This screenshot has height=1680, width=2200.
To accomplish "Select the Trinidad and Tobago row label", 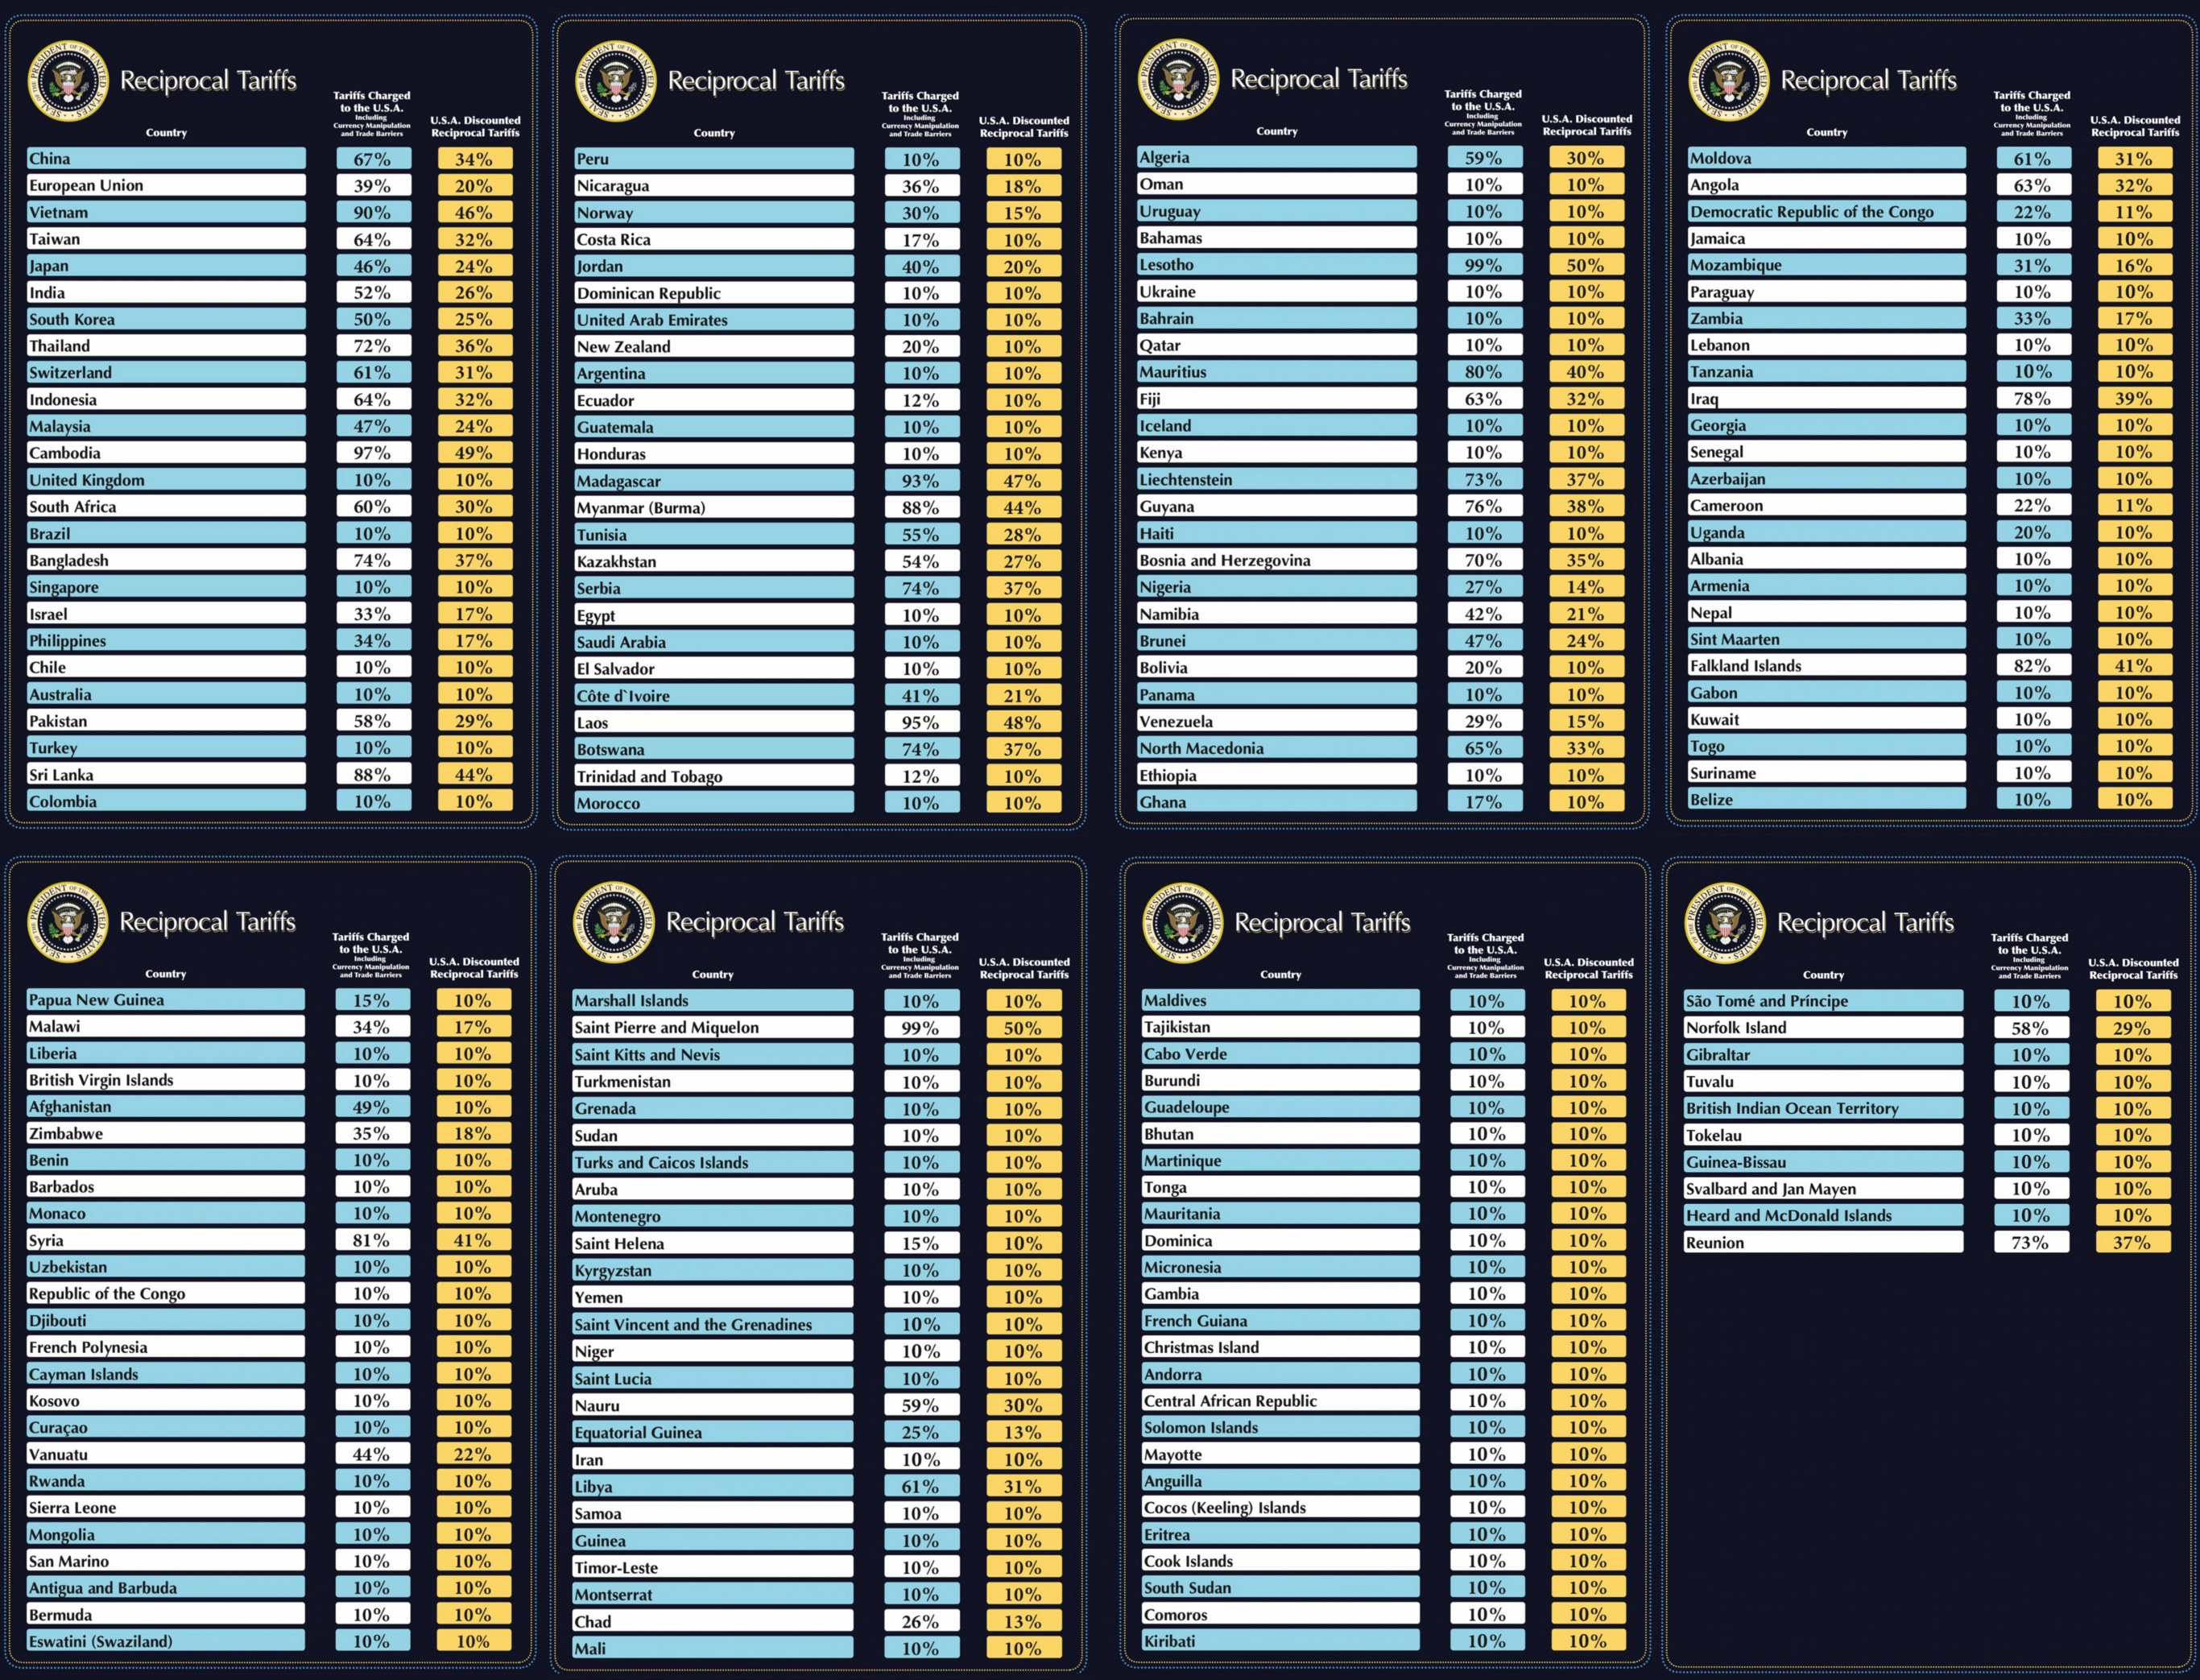I will (714, 776).
